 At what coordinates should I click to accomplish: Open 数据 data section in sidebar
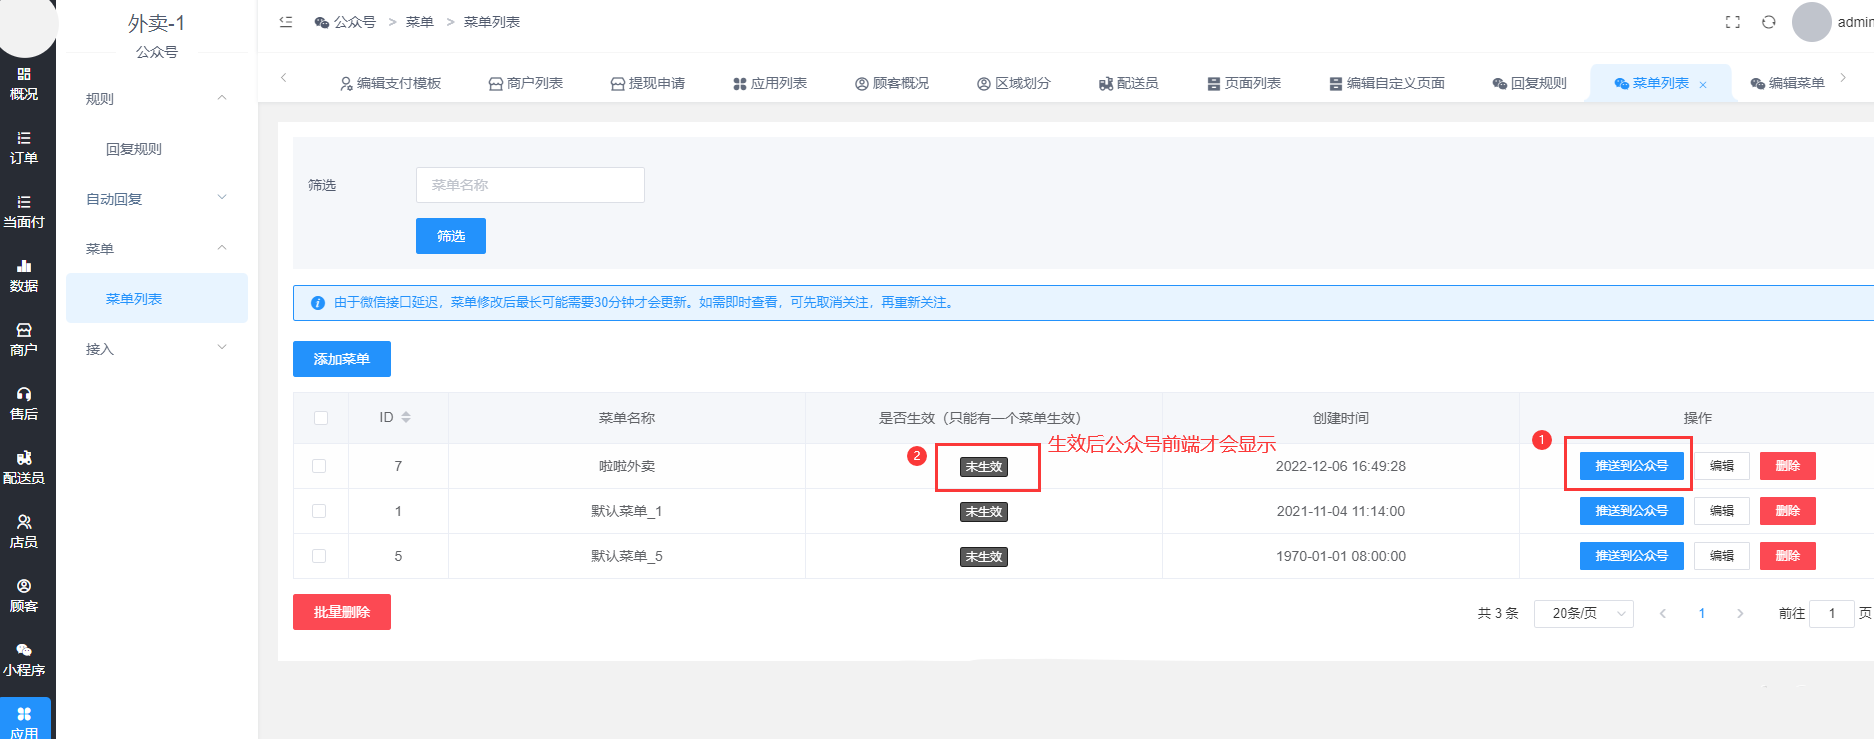coord(24,276)
